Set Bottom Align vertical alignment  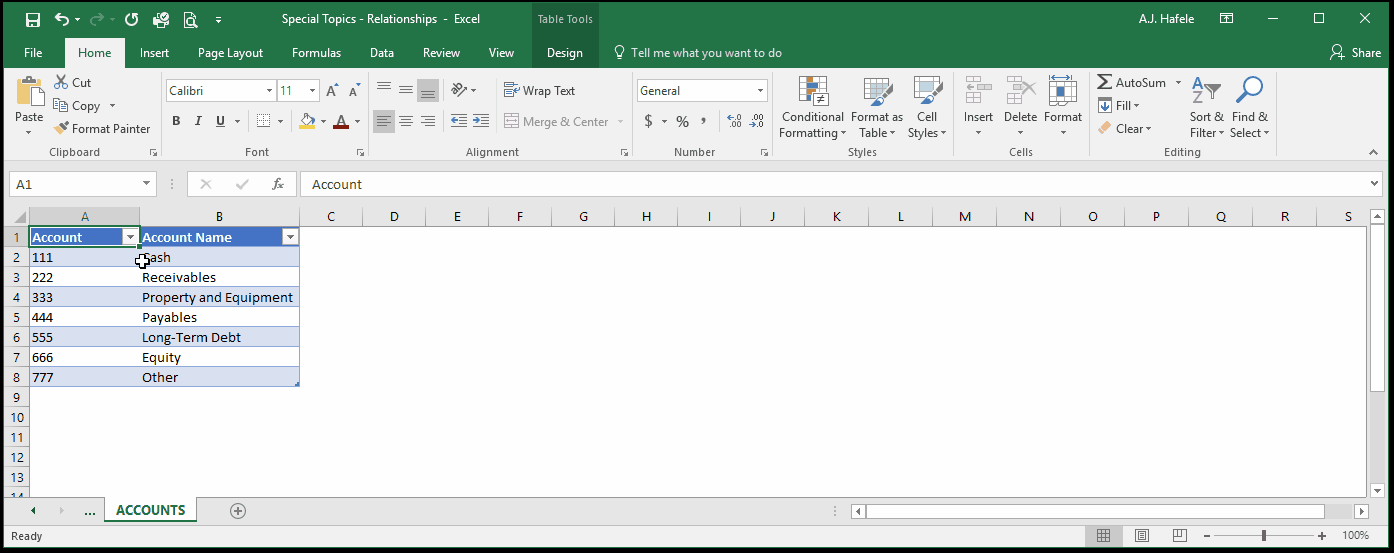click(428, 90)
